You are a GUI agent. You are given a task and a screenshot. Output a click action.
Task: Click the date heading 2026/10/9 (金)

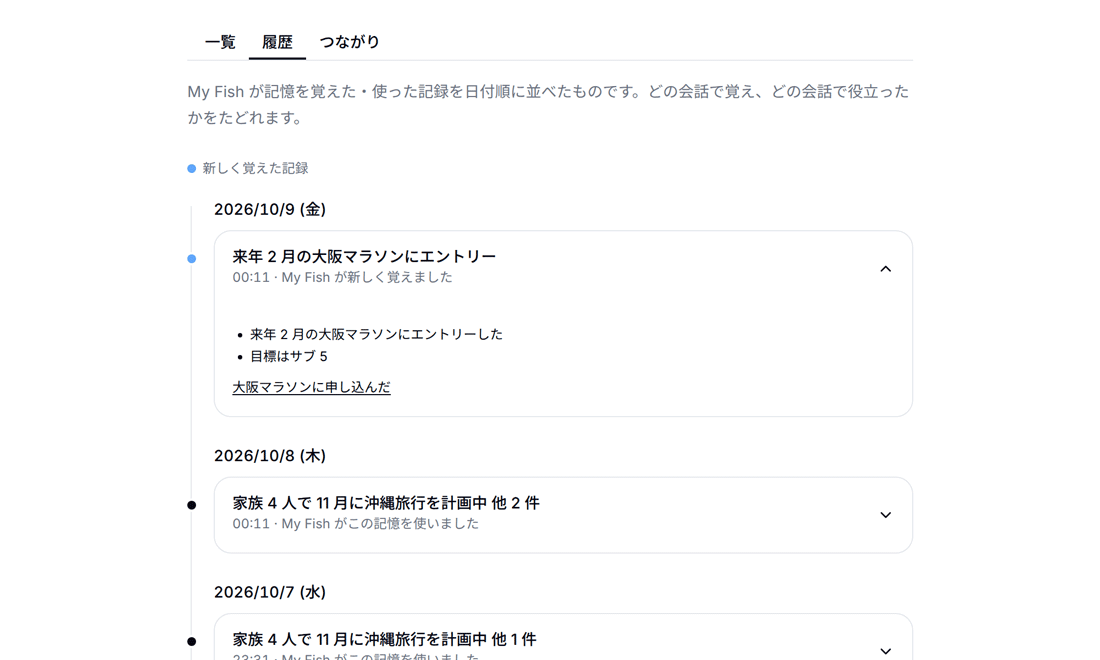pyautogui.click(x=270, y=209)
